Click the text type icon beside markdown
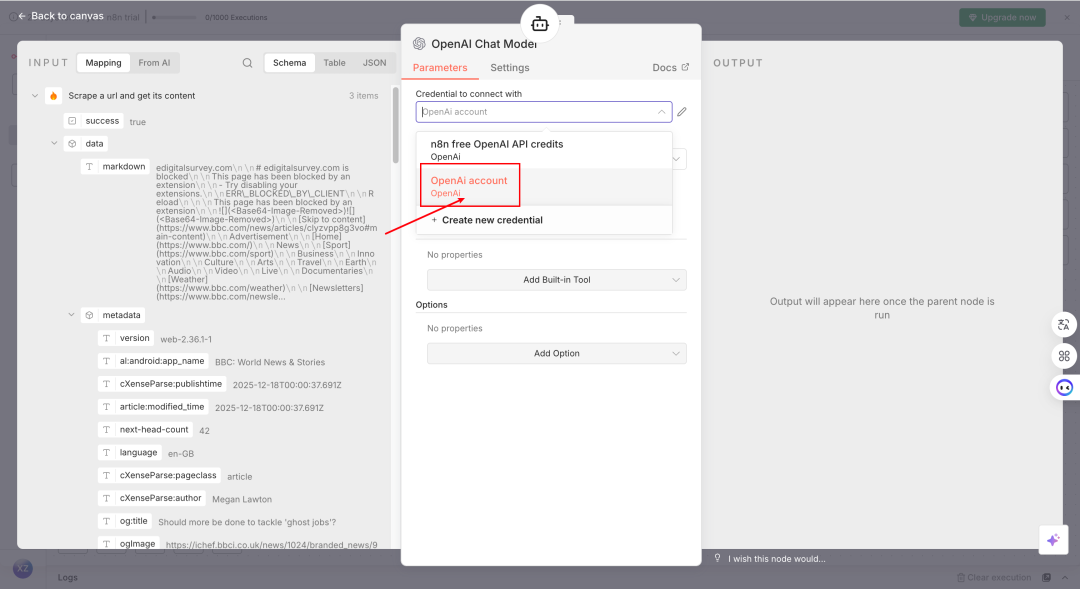 tap(90, 167)
